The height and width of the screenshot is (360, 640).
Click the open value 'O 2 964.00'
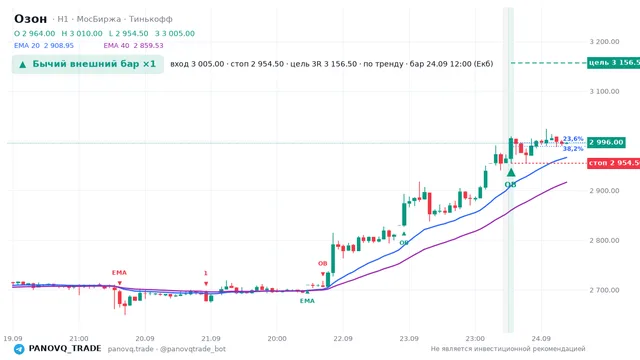(34, 33)
